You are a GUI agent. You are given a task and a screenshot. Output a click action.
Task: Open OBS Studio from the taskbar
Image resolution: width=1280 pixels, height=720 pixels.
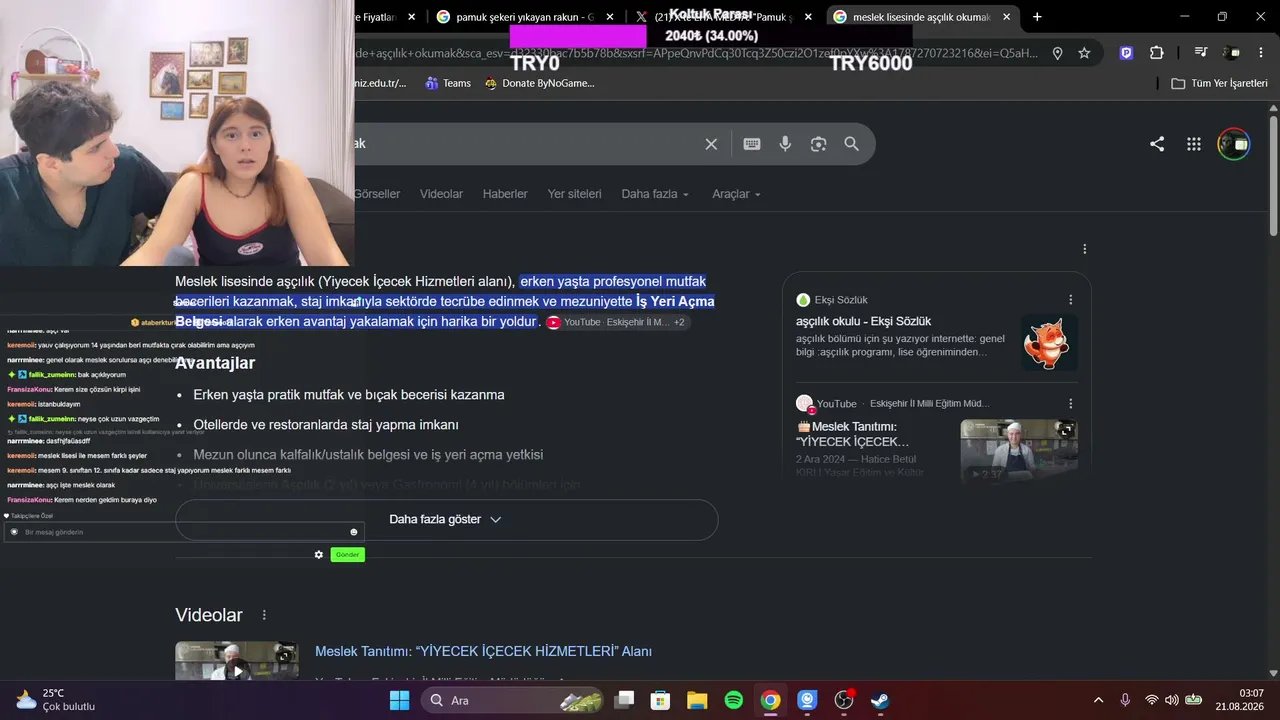pos(844,700)
